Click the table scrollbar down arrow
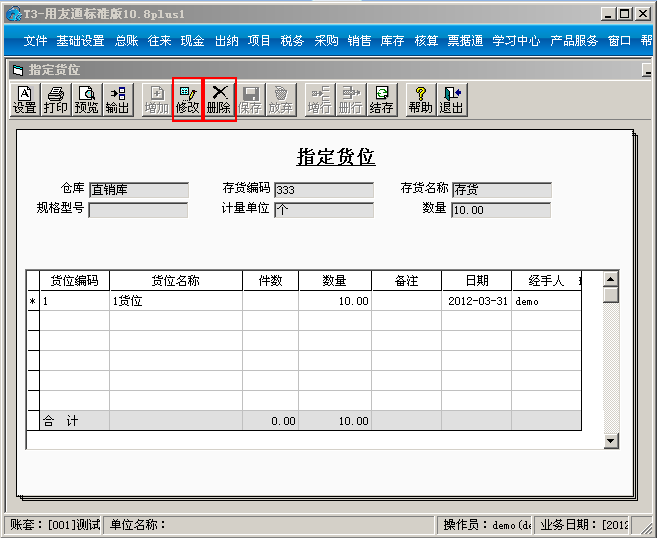 tap(611, 440)
